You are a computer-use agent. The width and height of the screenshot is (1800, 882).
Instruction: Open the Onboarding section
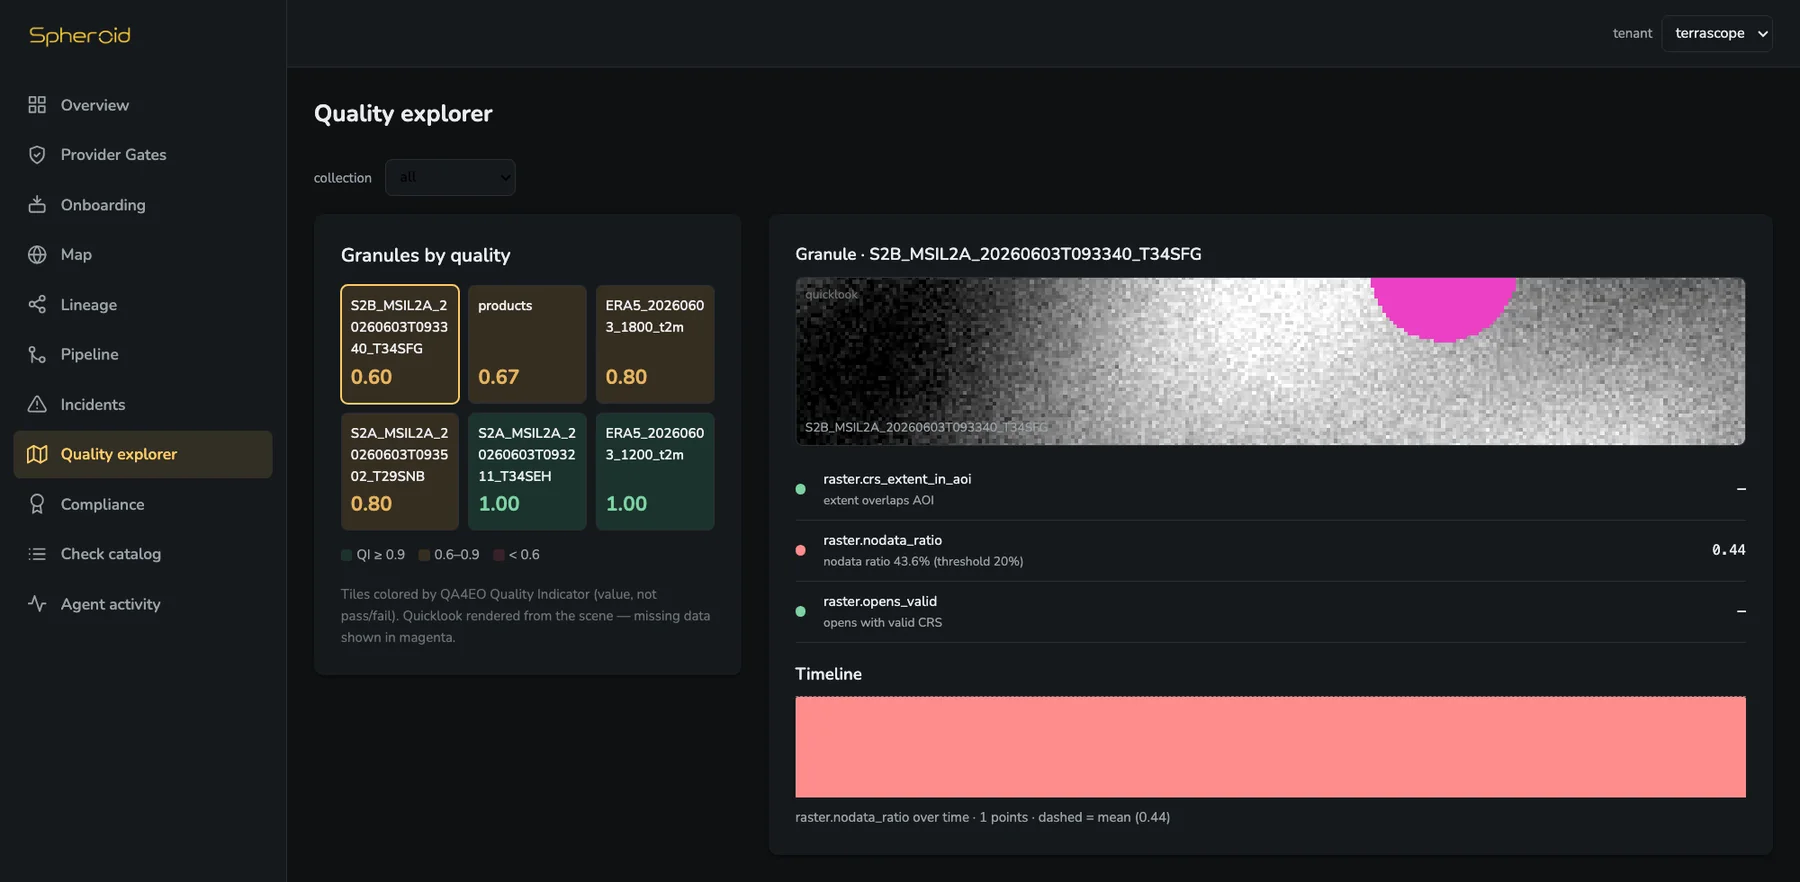[x=143, y=205]
